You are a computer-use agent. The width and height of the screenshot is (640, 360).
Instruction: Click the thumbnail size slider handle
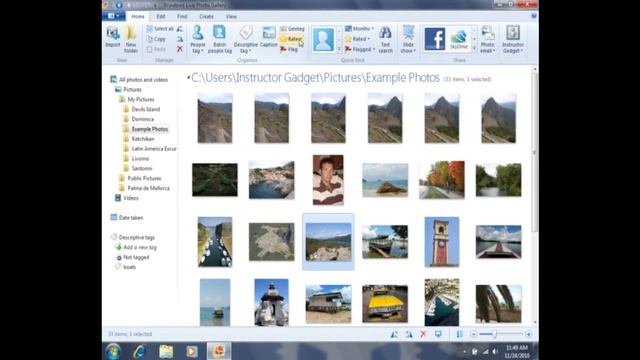click(495, 334)
